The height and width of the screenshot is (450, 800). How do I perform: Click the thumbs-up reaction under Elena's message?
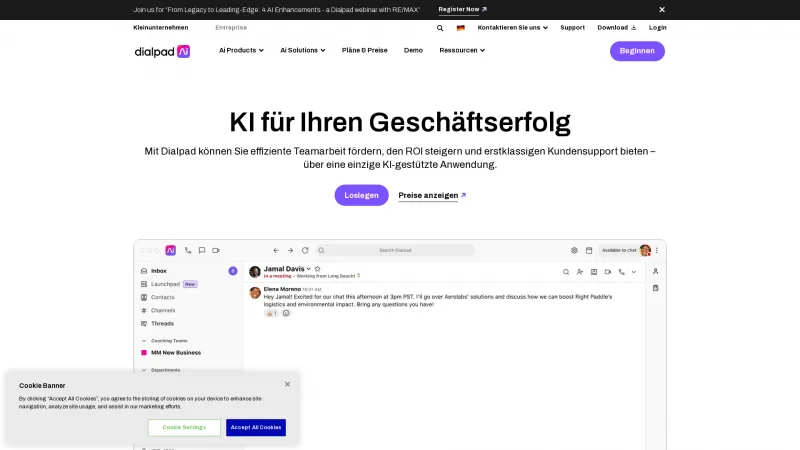click(271, 313)
